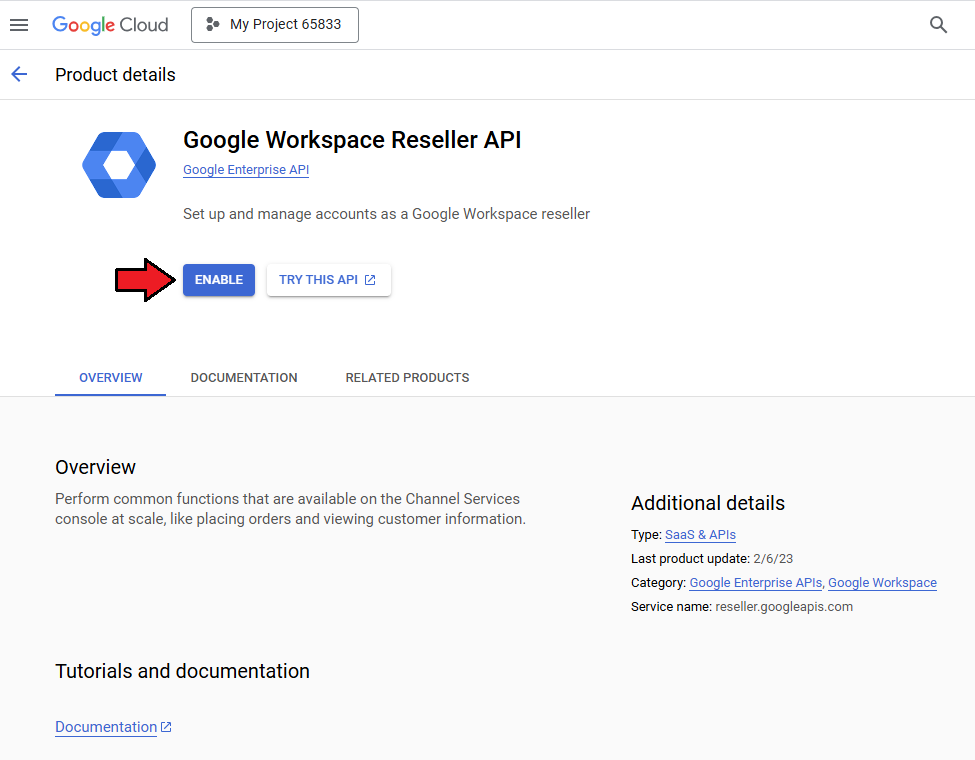Switch to the OVERVIEW tab
The width and height of the screenshot is (975, 760).
[111, 378]
